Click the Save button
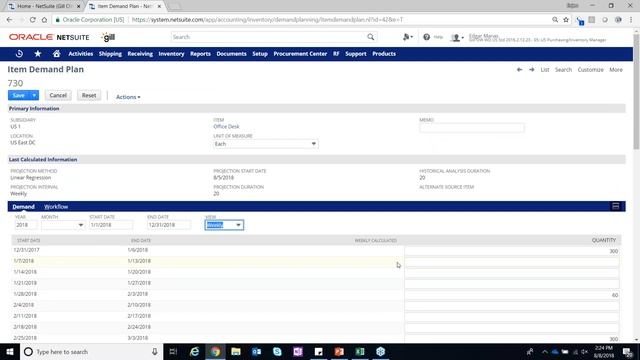640x360 pixels. [19, 95]
